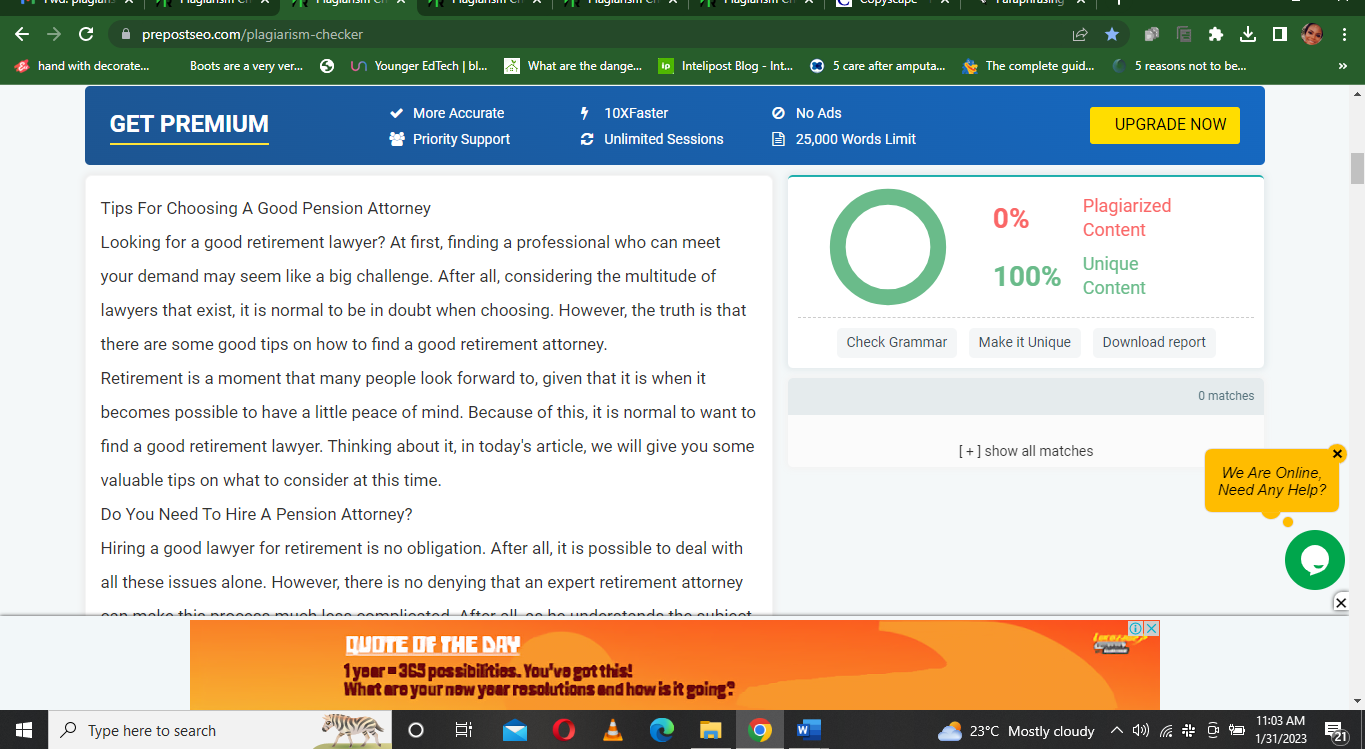Open 'Intelipost Blog' bookmark
Screen dimensions: 1365x749
[725, 66]
